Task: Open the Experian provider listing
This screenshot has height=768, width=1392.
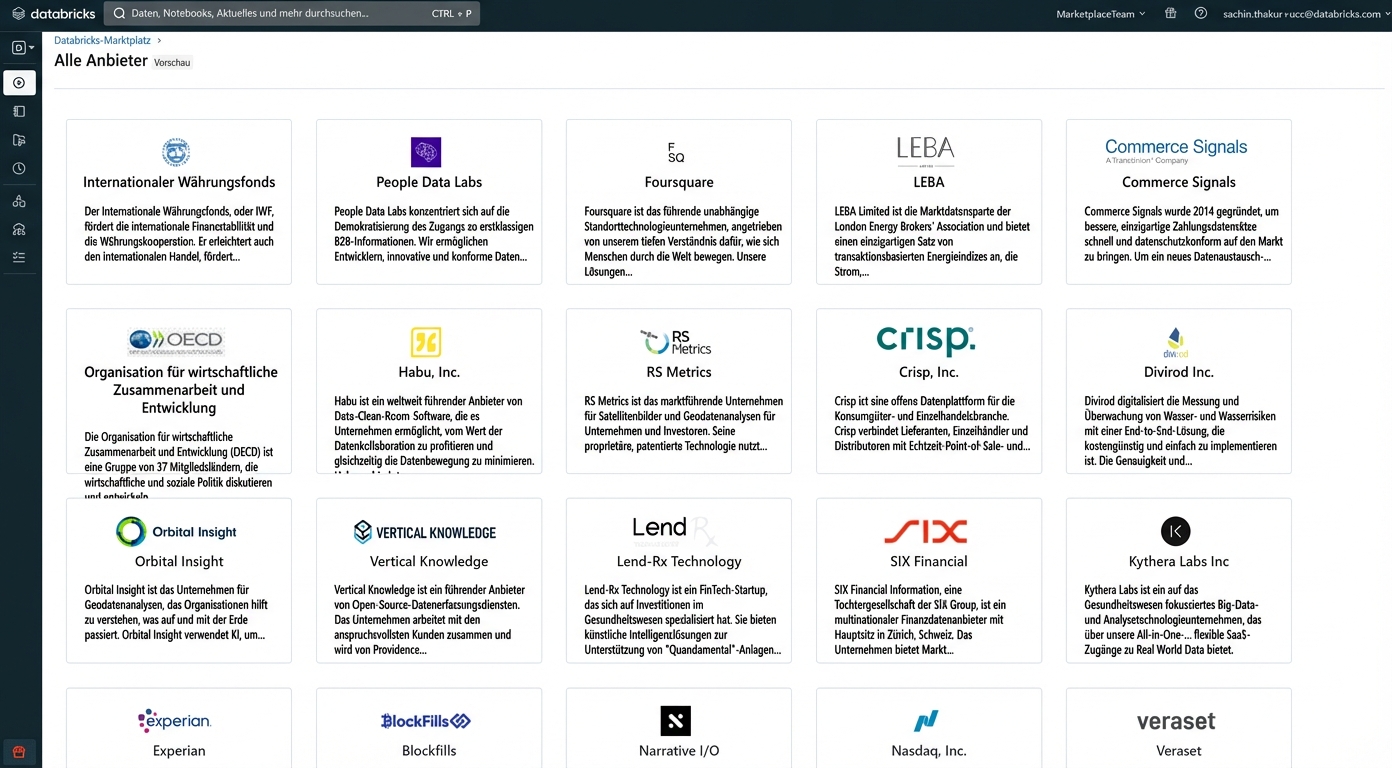Action: [178, 730]
